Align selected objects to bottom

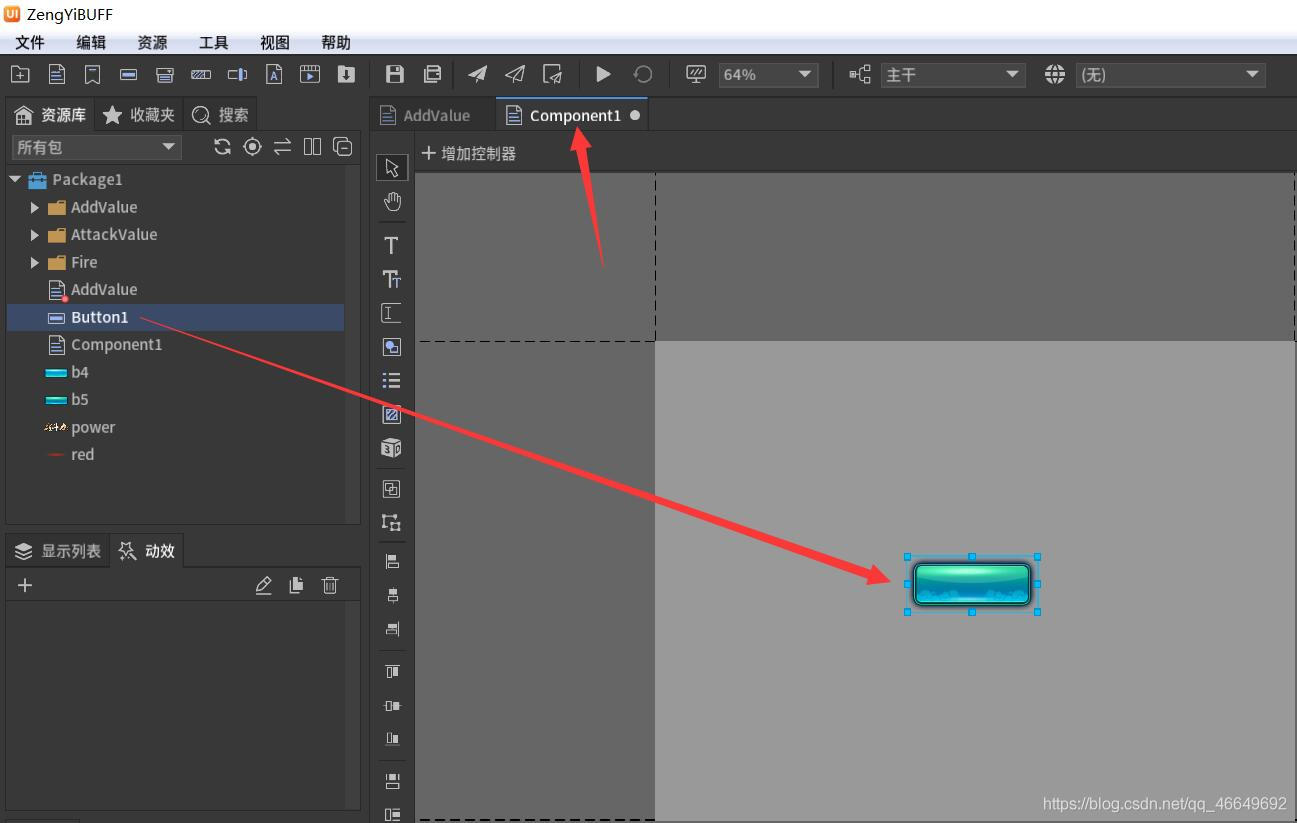(392, 739)
